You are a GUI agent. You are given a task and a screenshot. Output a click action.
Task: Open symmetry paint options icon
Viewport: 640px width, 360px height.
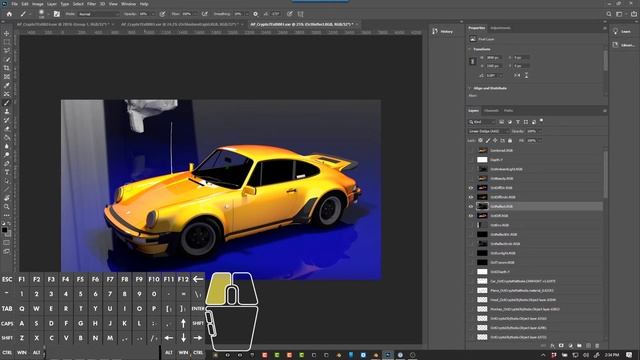click(300, 14)
